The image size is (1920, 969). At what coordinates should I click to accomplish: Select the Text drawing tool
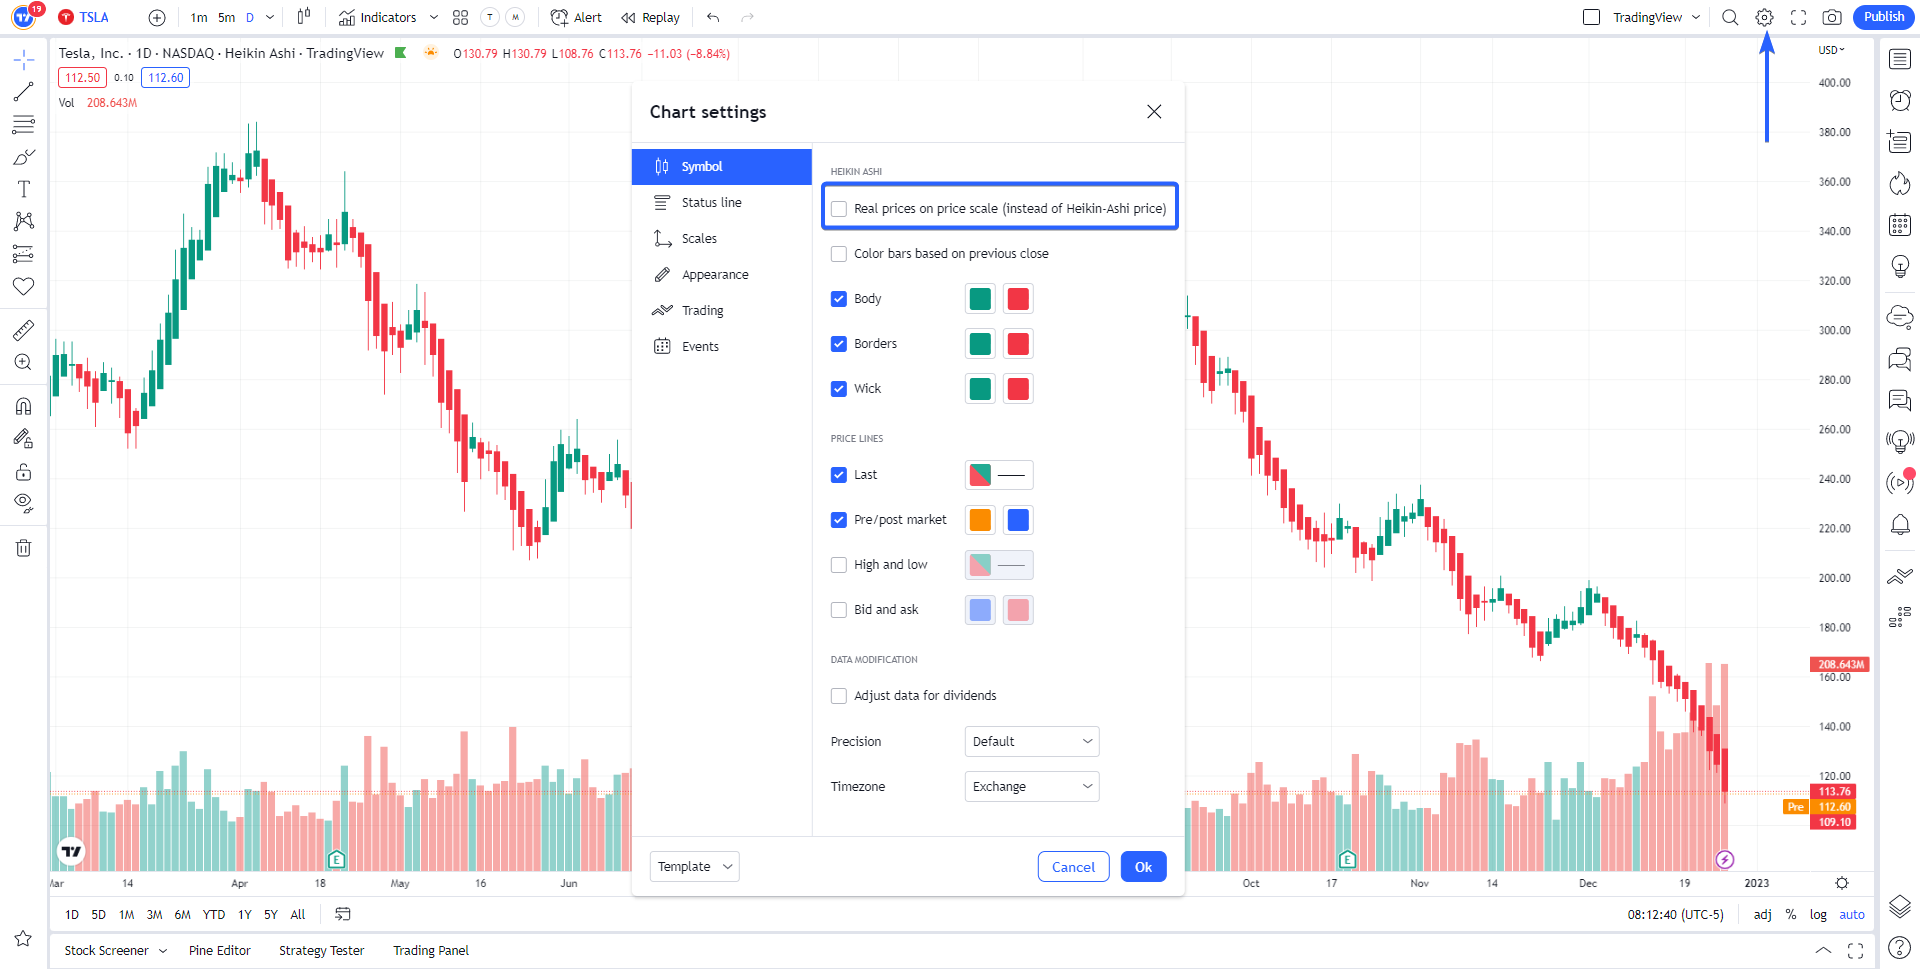click(24, 189)
